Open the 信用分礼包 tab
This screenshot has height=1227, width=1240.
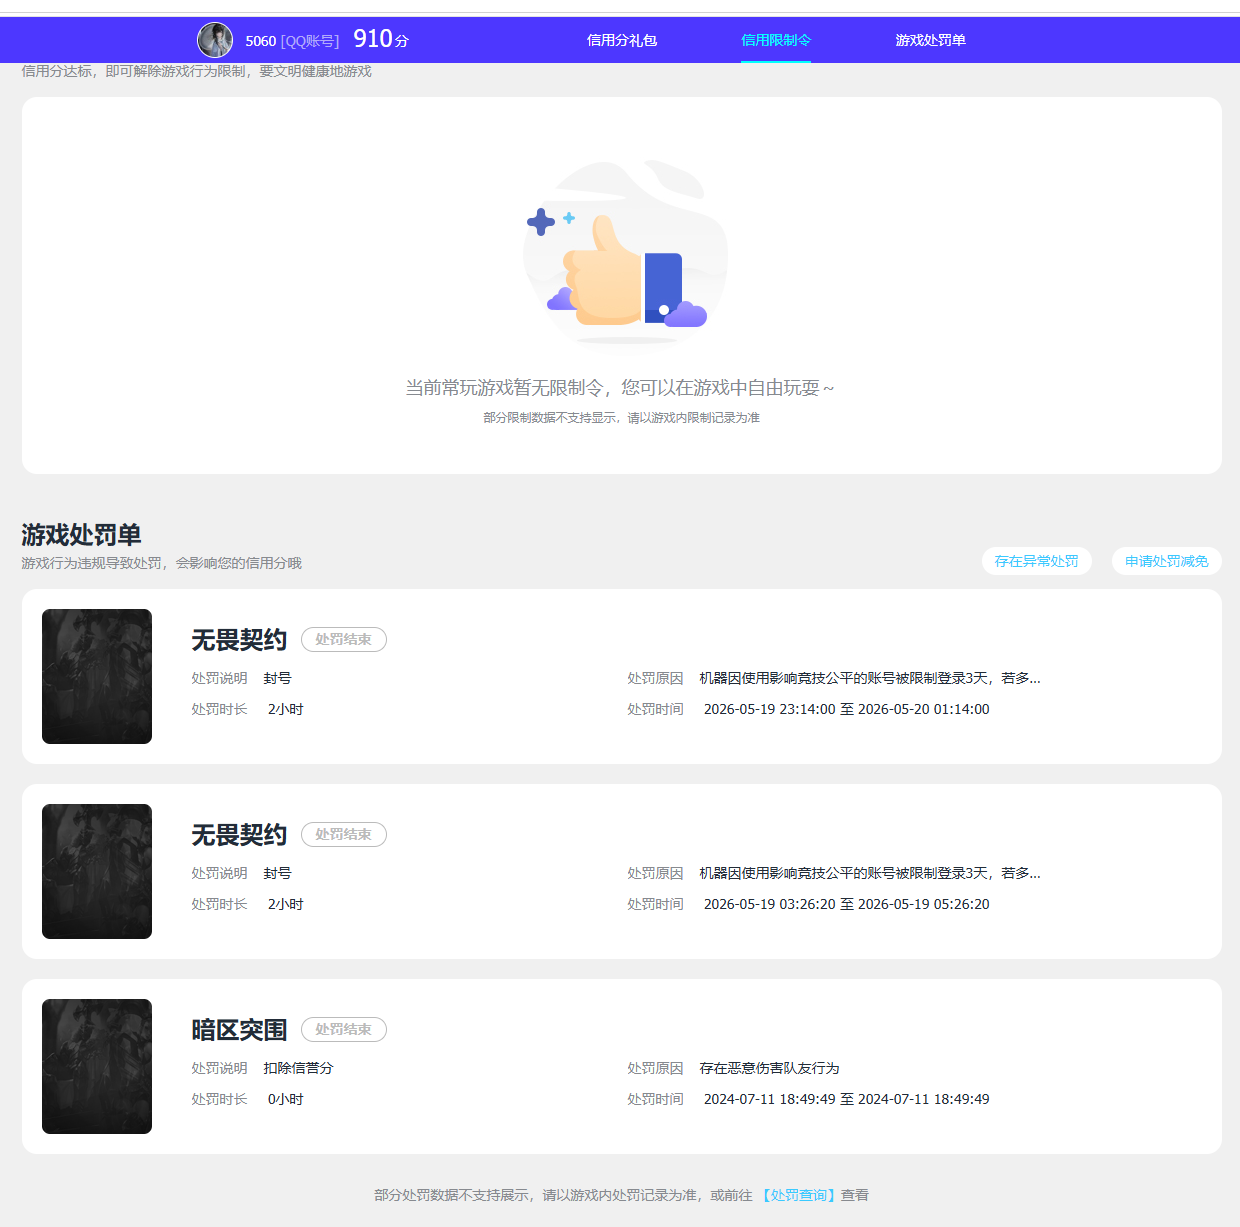(622, 40)
